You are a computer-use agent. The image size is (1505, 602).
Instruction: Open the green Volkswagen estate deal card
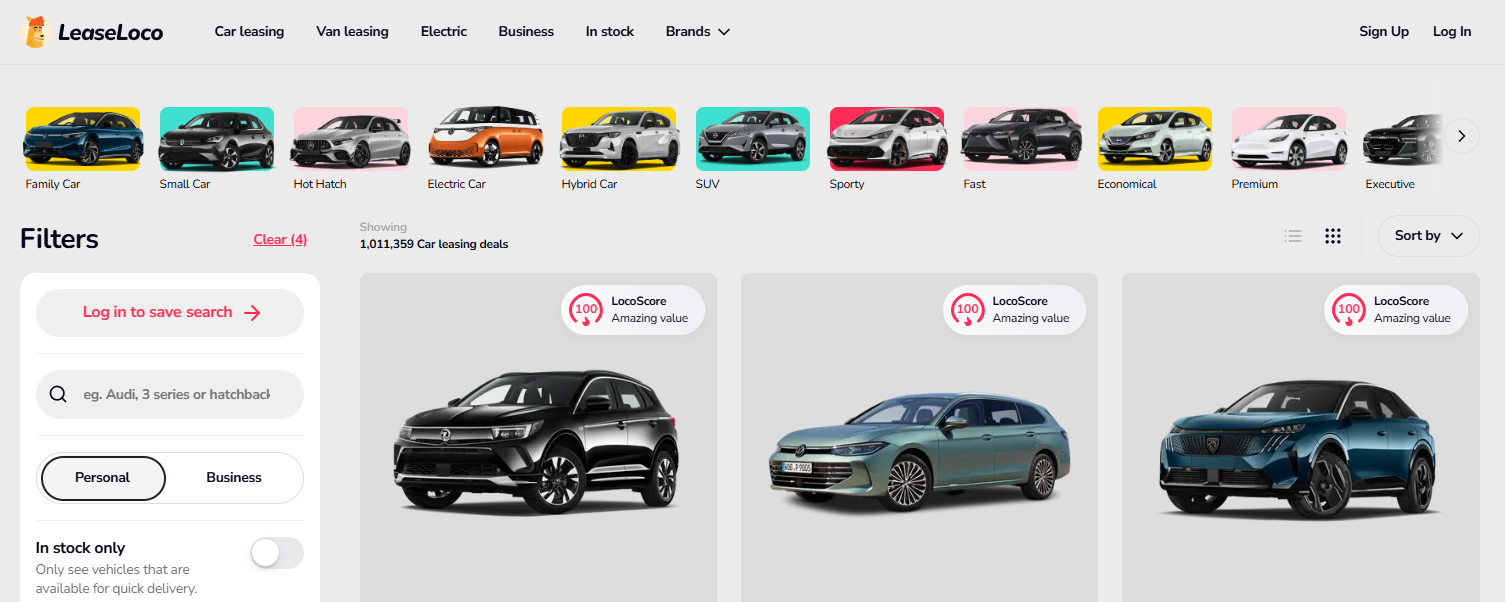(919, 437)
